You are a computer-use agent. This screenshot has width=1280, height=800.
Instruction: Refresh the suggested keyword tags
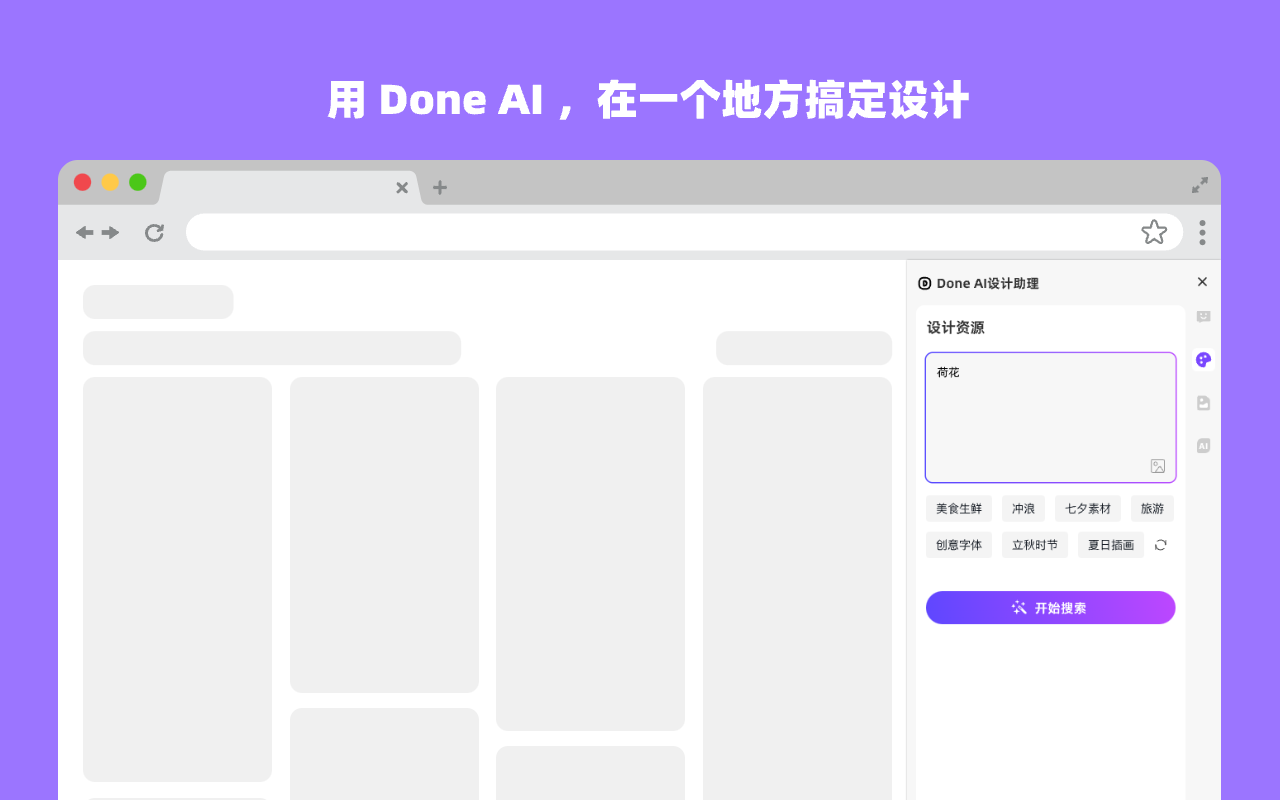tap(1159, 545)
